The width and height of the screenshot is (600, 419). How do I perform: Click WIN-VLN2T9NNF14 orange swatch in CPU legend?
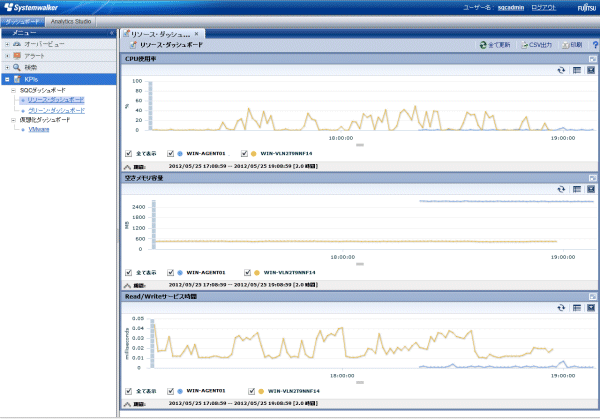253,153
